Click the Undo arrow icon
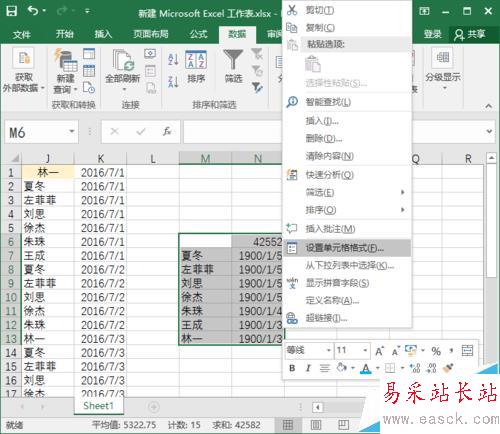 coord(33,11)
